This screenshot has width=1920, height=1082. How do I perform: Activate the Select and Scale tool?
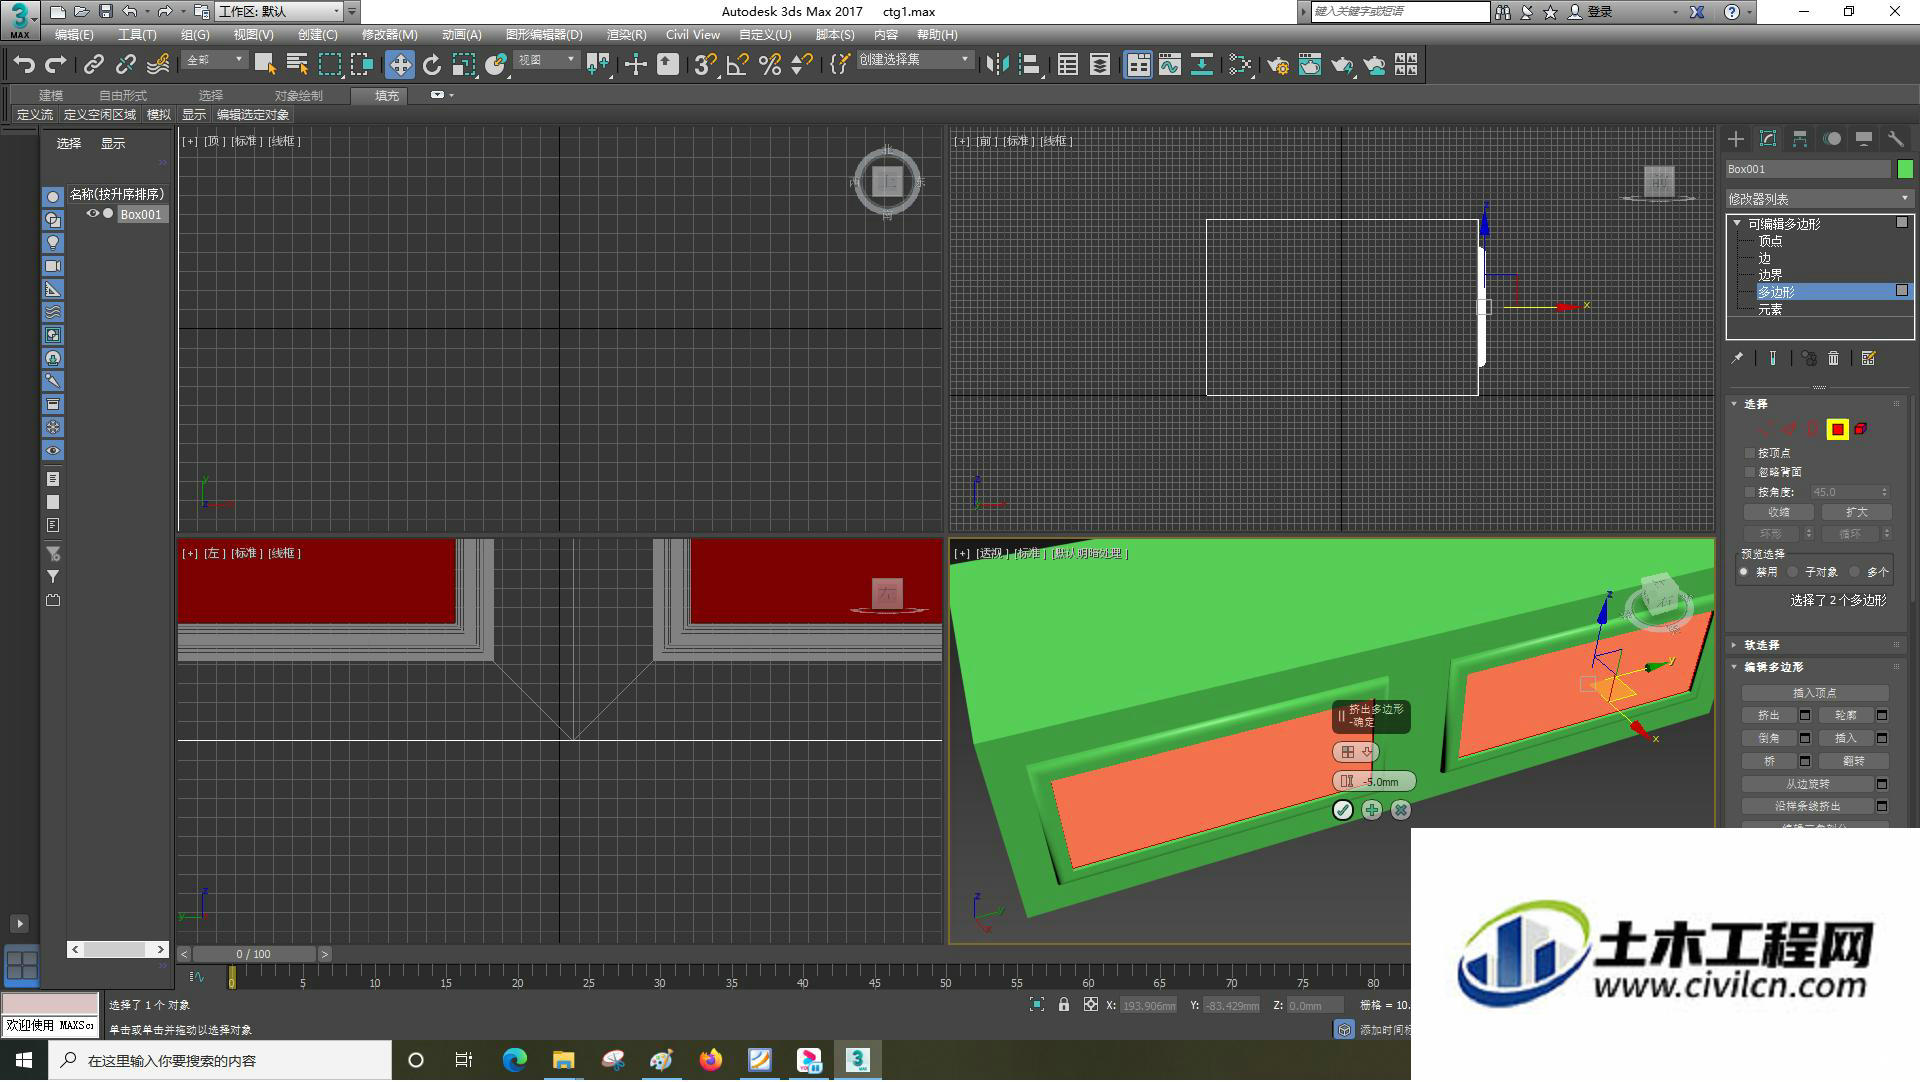[464, 65]
